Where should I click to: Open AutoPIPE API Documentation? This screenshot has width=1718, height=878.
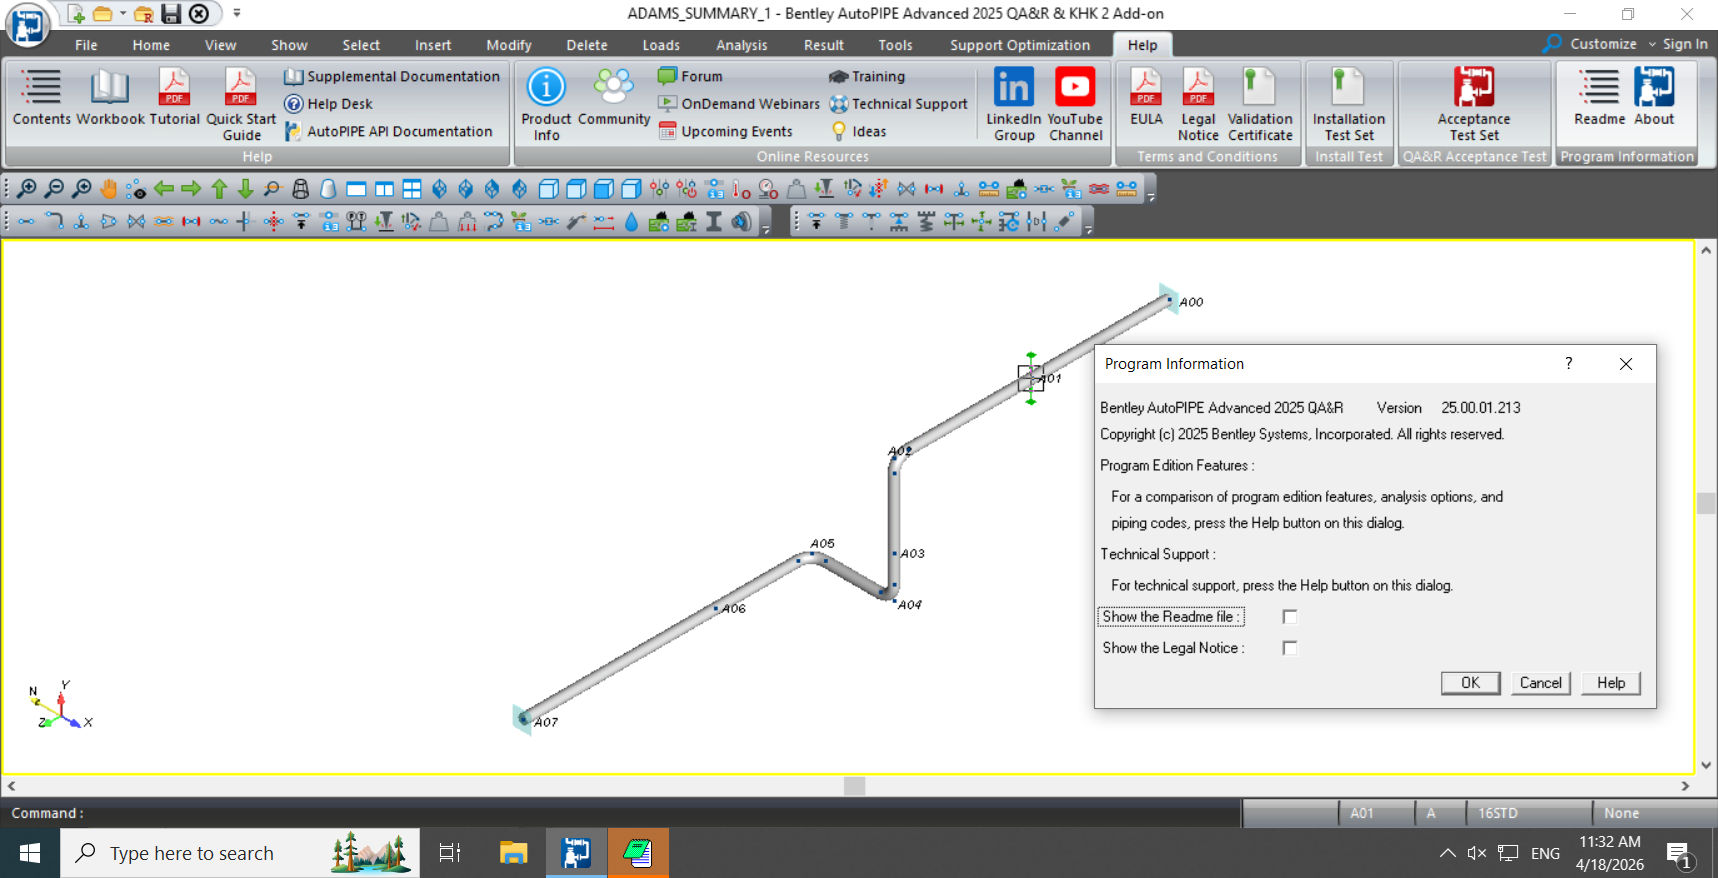[x=388, y=131]
